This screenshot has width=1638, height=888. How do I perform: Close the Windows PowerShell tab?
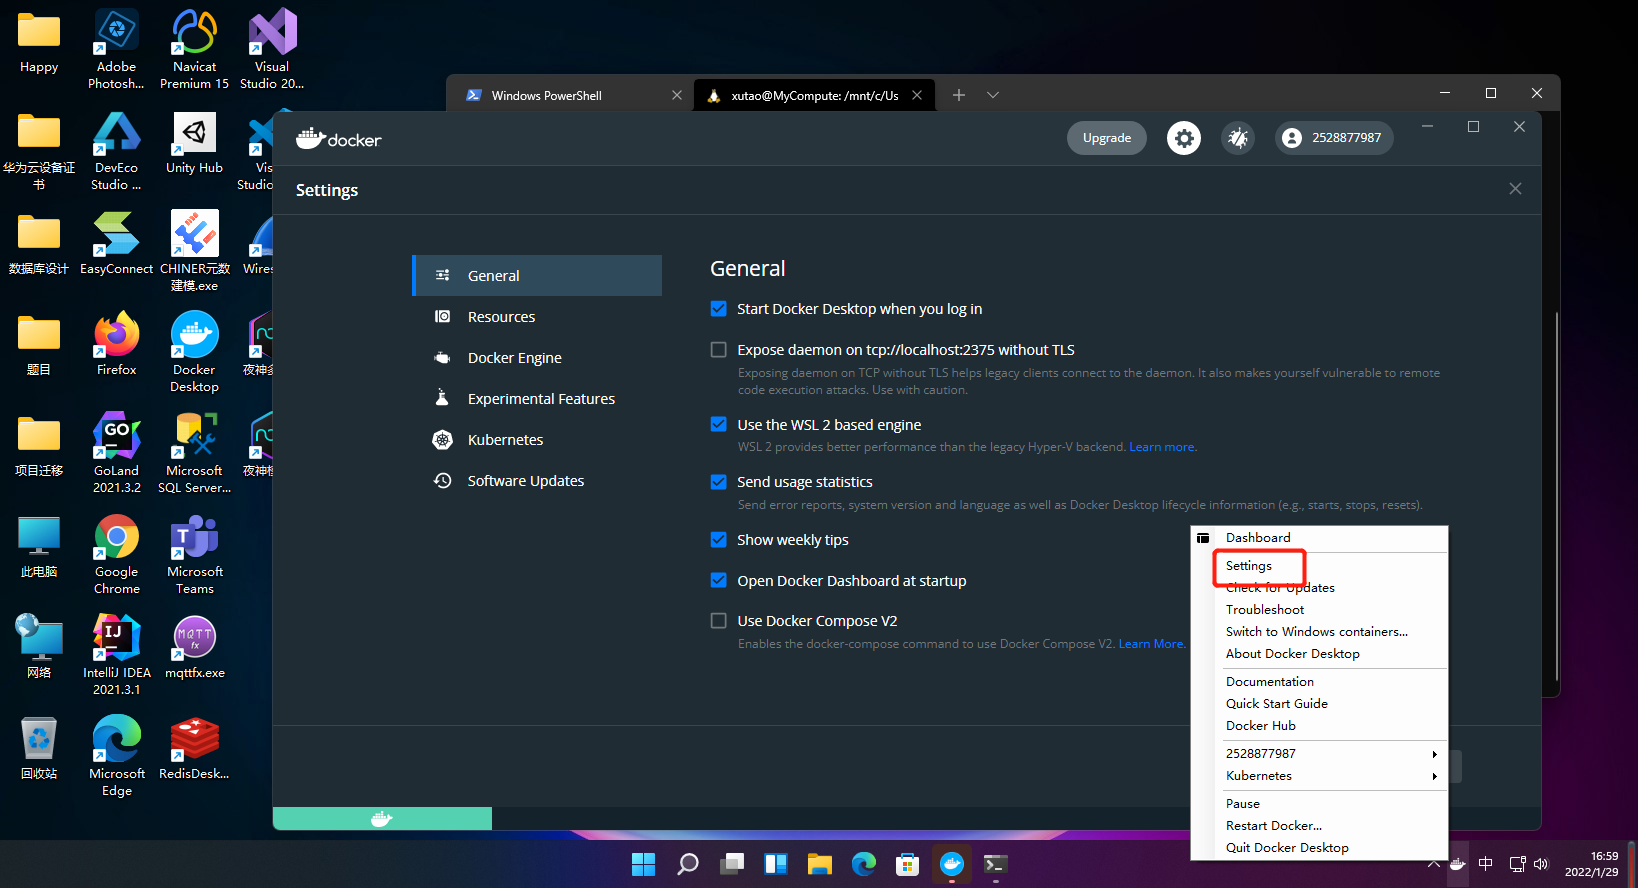[677, 95]
